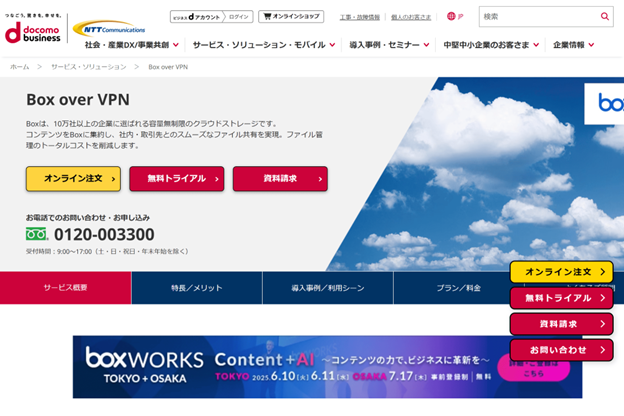Click floating お問い合わせ side button
The width and height of the screenshot is (624, 416).
pos(562,350)
